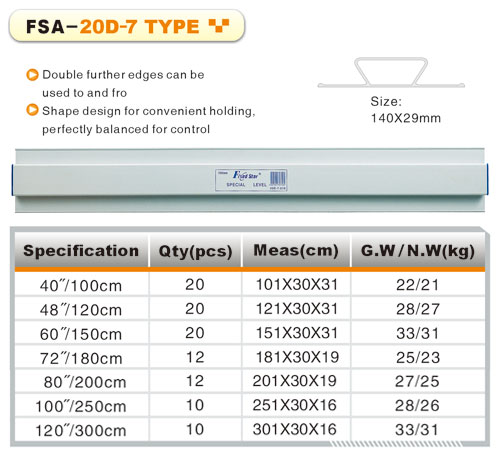
Task: Select the 72"/180cm specification cell
Action: 82,358
